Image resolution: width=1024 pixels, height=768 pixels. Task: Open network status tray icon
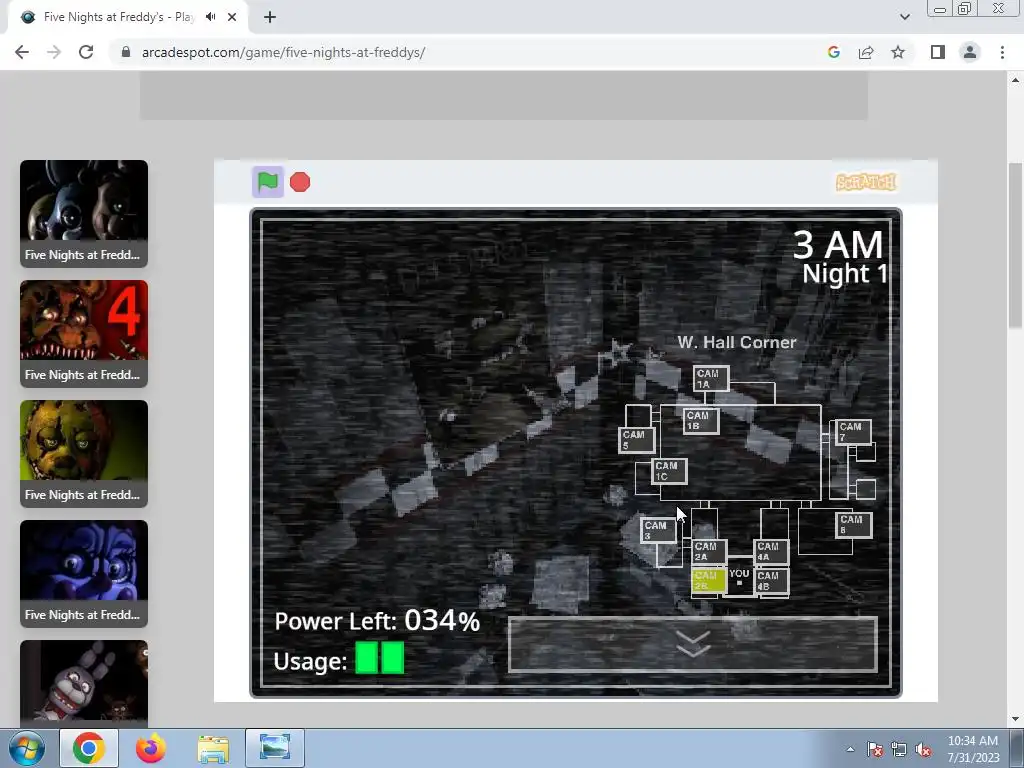click(899, 749)
